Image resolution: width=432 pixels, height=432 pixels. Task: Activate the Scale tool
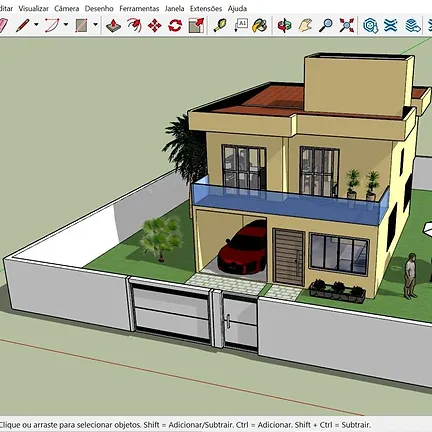tap(196, 25)
